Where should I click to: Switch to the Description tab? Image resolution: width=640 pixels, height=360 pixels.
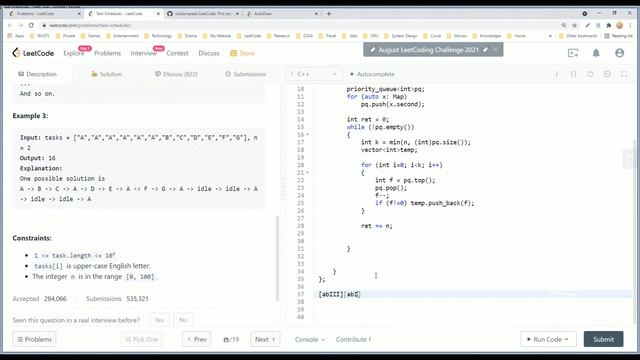coord(37,74)
